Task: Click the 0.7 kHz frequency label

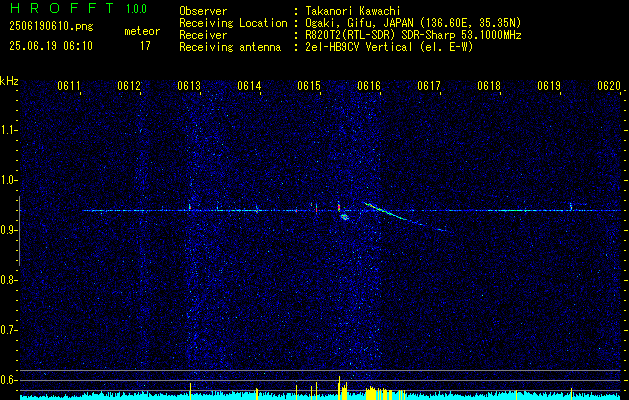Action: [8, 330]
